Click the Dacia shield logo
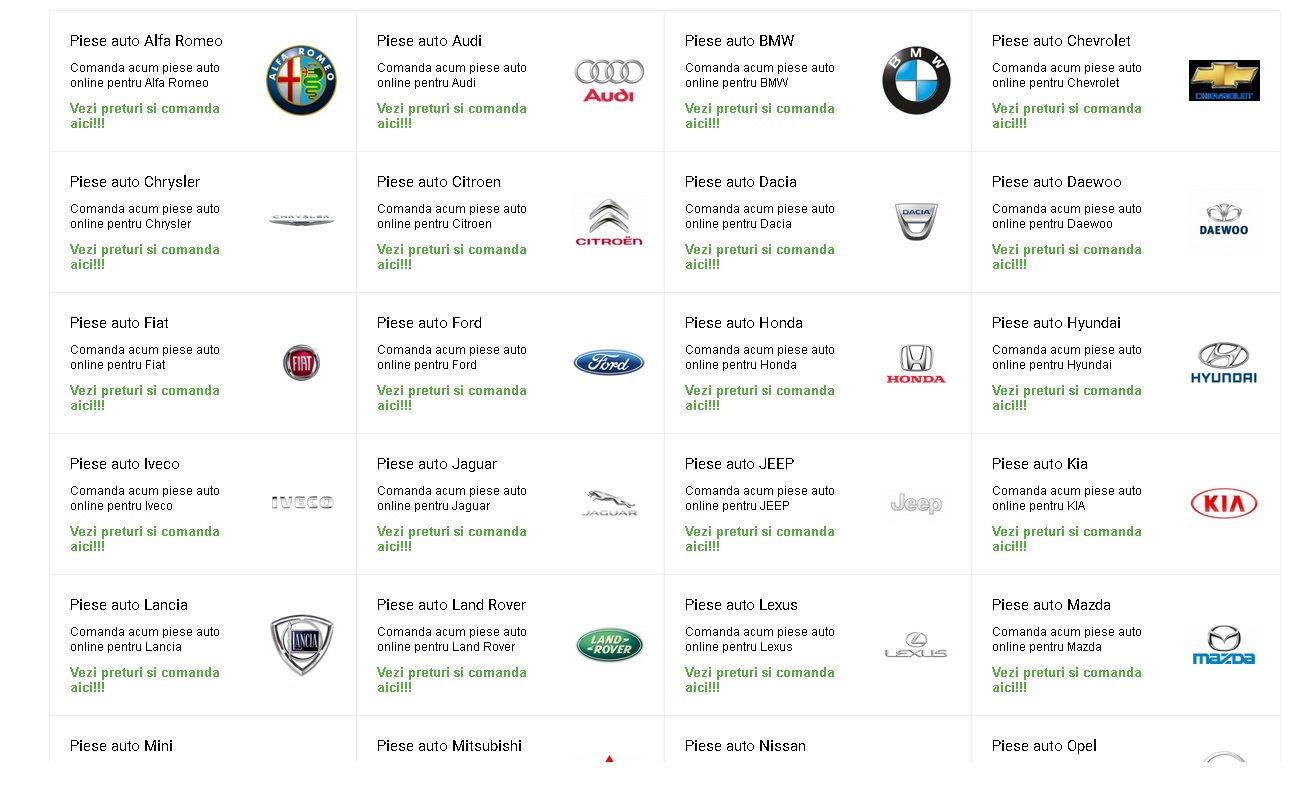Screen dimensions: 1306x786 (x=915, y=220)
